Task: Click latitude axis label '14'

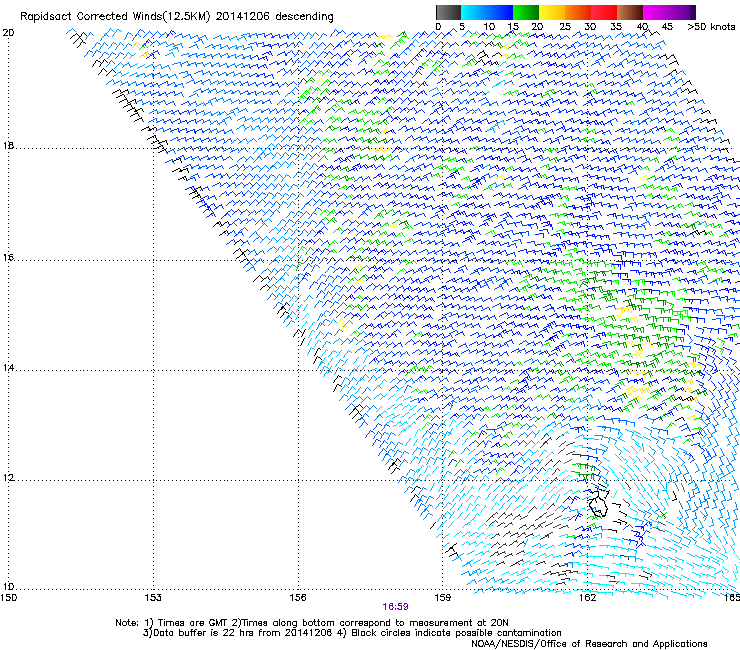Action: click(x=8, y=367)
